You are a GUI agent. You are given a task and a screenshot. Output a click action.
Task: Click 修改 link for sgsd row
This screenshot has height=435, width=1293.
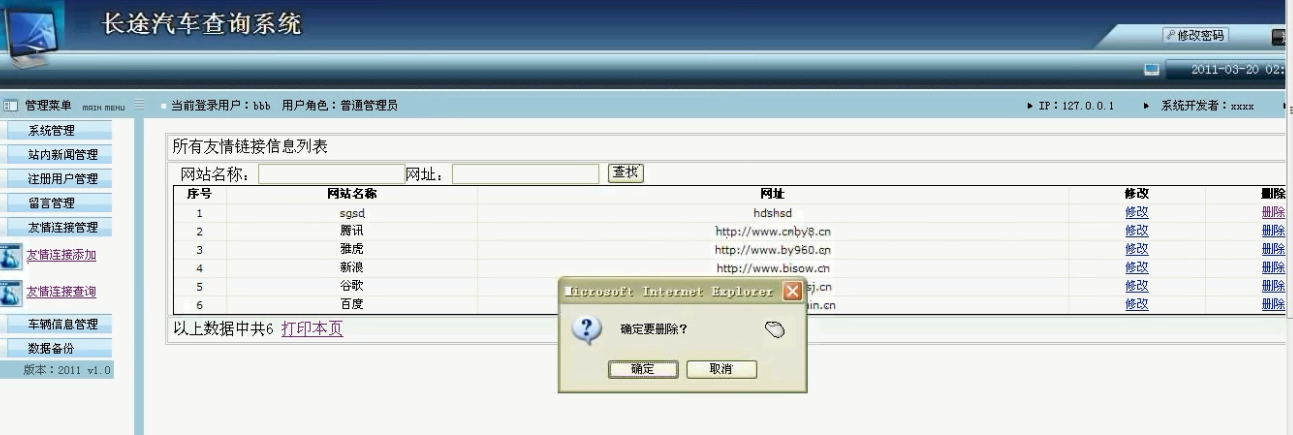coord(1137,212)
